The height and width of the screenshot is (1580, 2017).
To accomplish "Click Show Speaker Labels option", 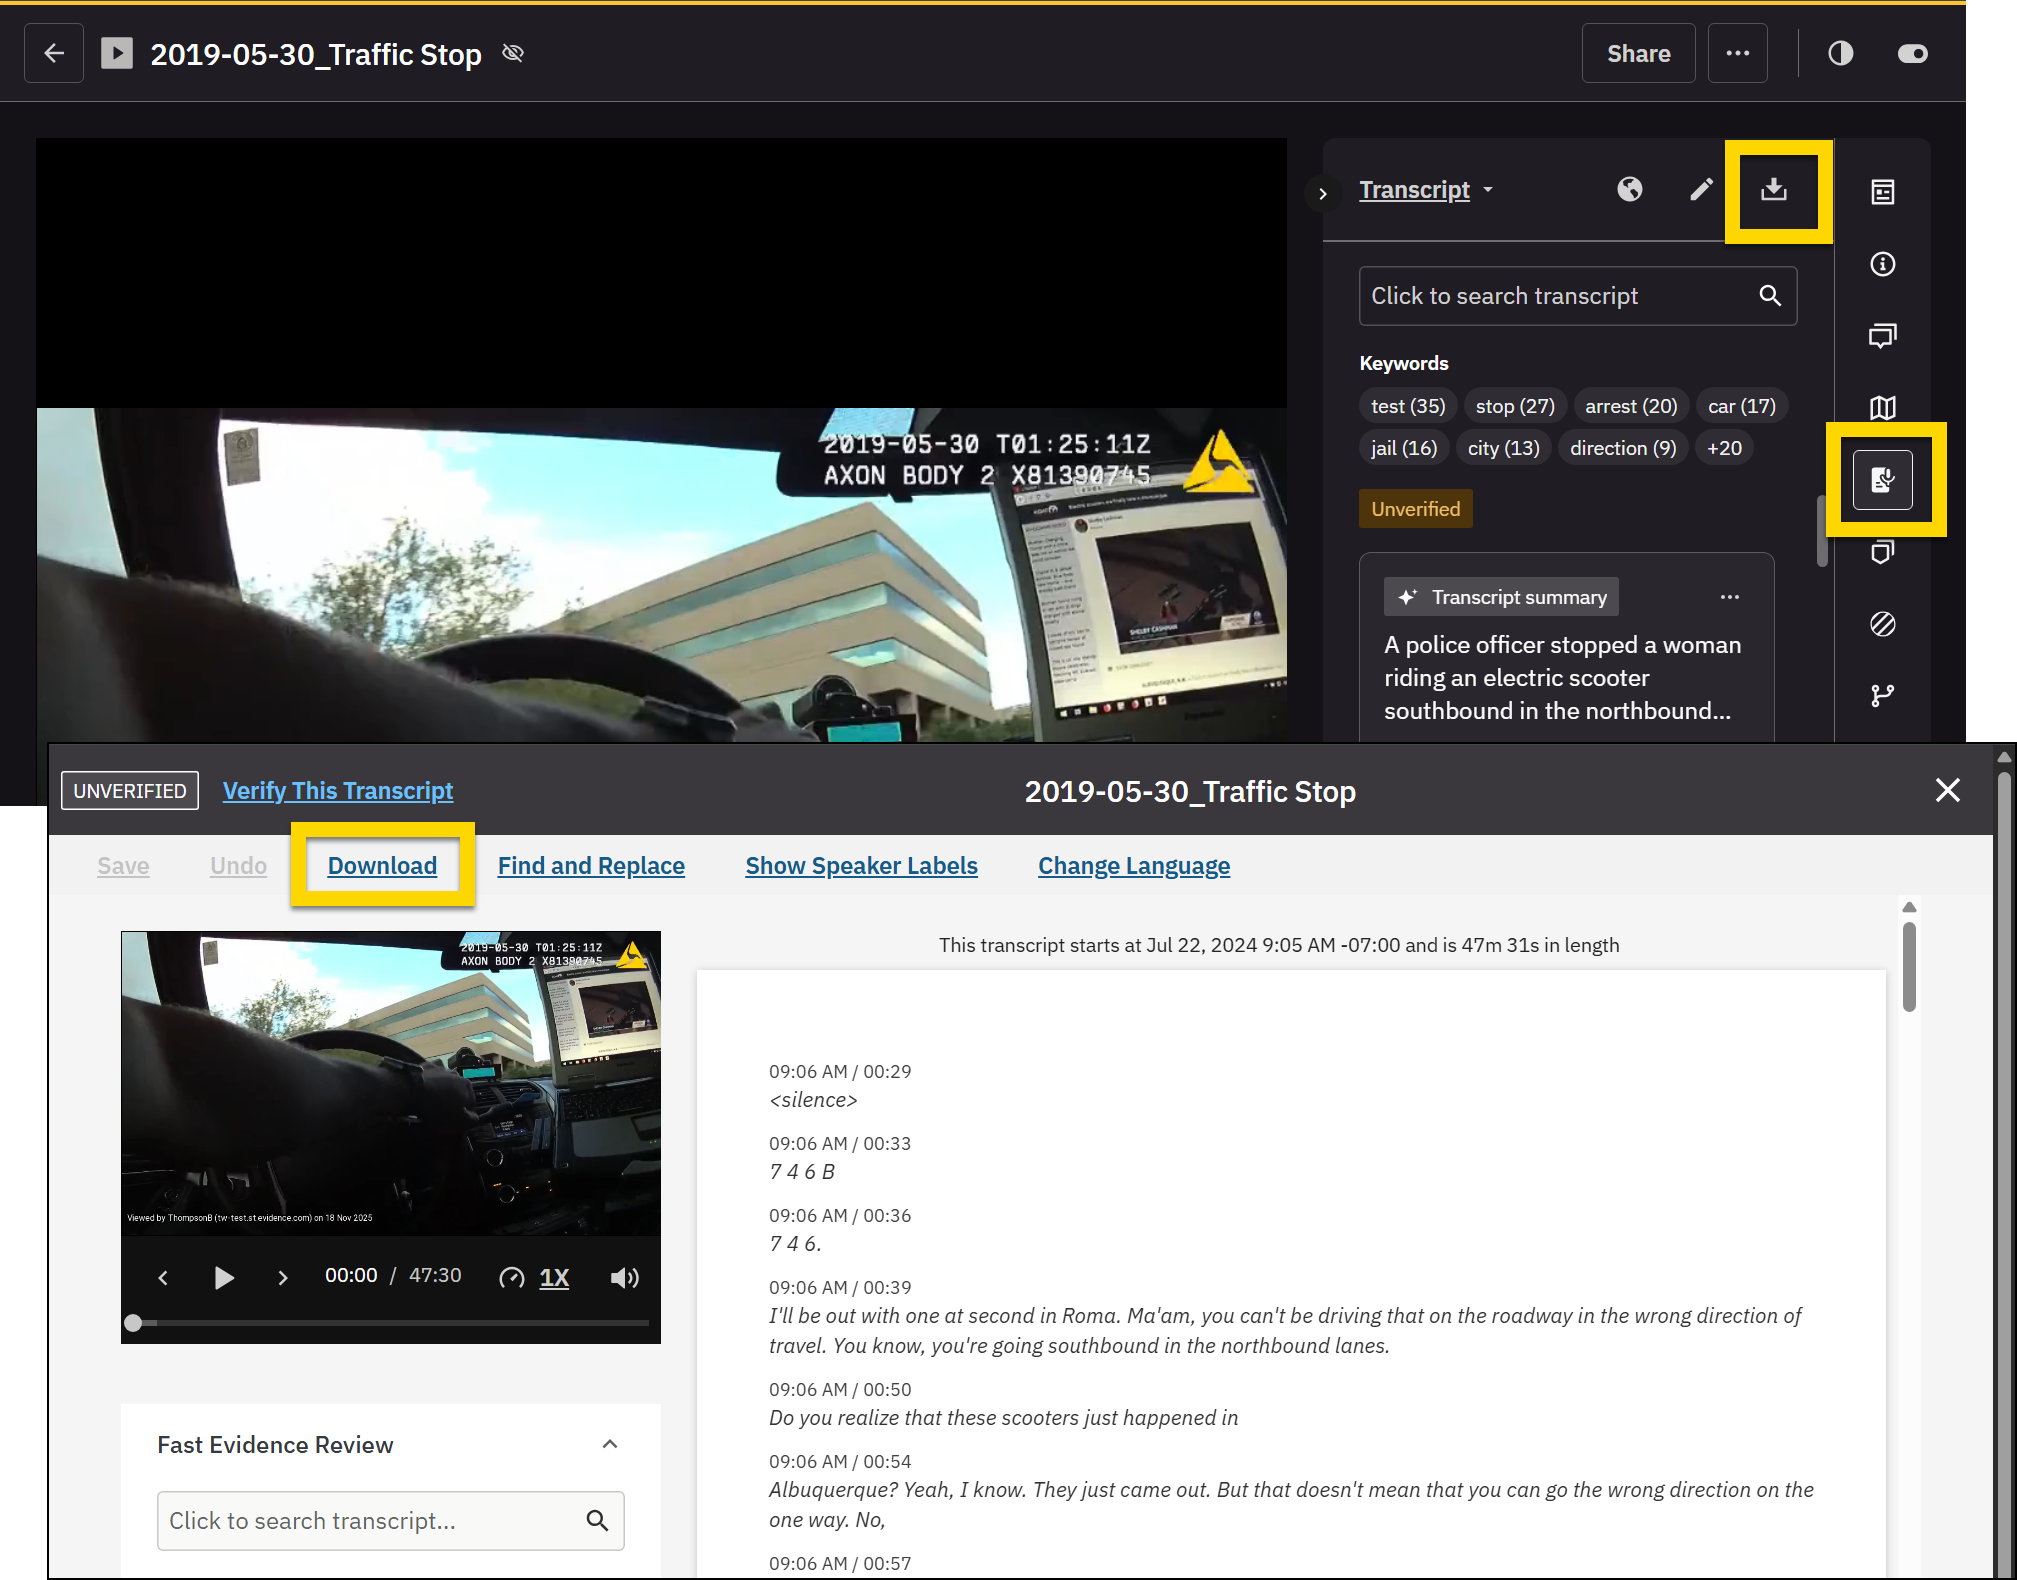I will point(861,866).
